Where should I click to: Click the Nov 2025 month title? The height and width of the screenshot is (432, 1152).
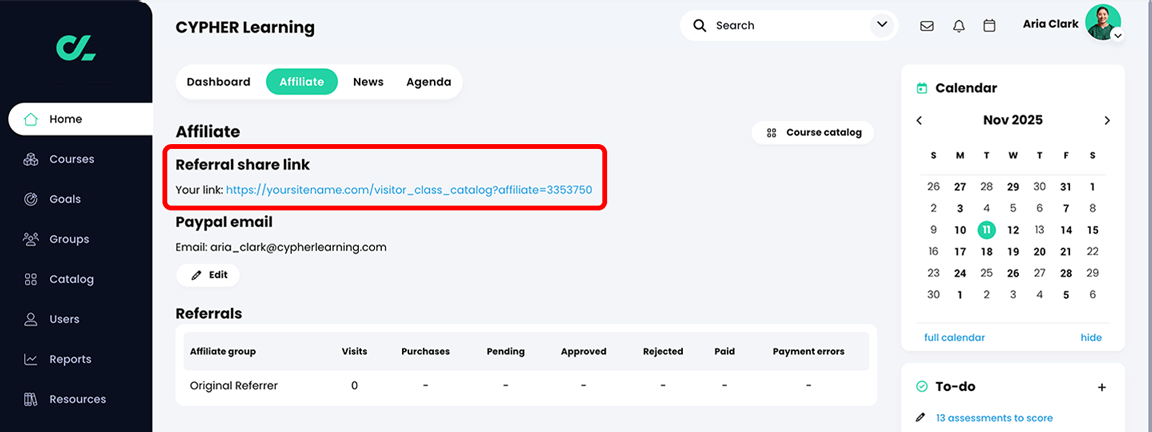(x=1012, y=120)
